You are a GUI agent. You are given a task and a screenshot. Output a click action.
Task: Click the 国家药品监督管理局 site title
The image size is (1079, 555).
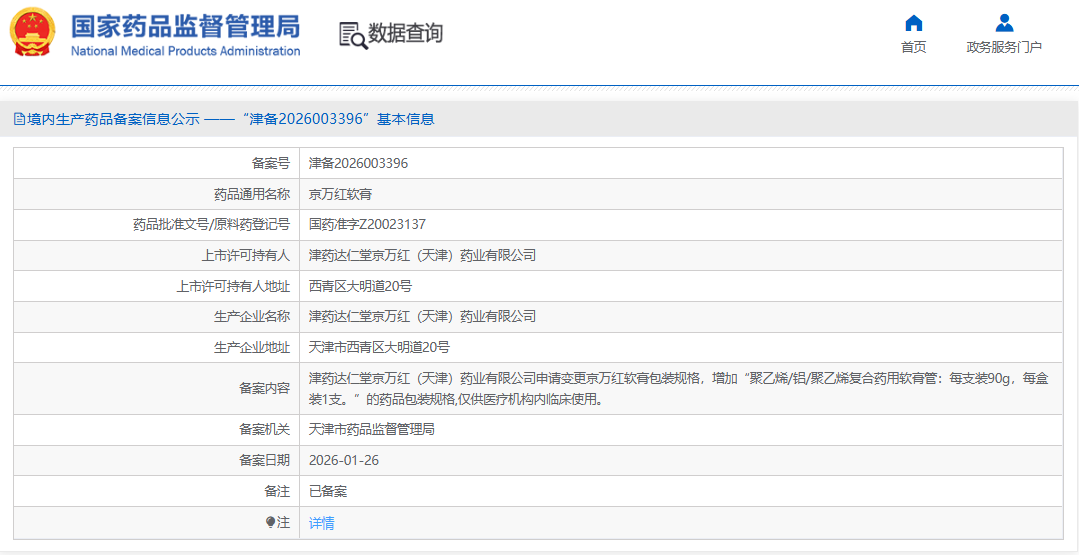pos(185,25)
